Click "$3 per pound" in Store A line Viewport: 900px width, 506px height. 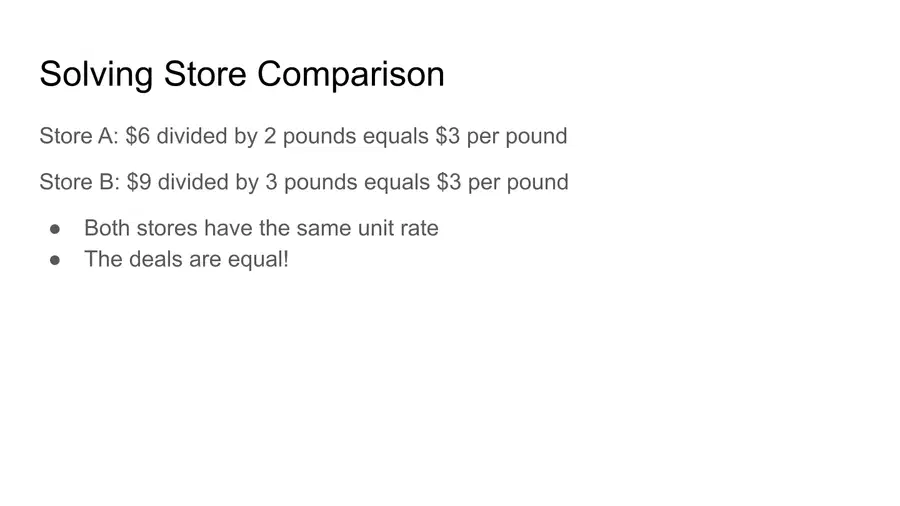pyautogui.click(x=502, y=137)
